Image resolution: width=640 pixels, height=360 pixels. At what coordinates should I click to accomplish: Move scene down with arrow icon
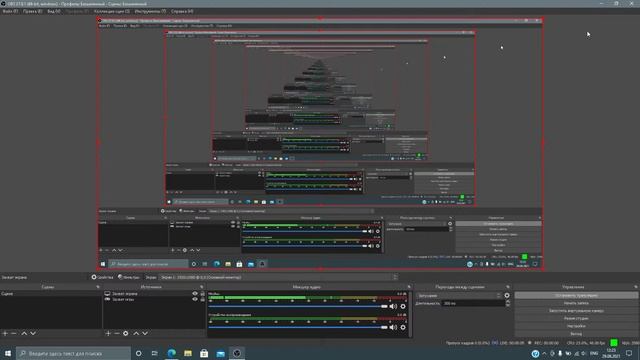coord(33,333)
